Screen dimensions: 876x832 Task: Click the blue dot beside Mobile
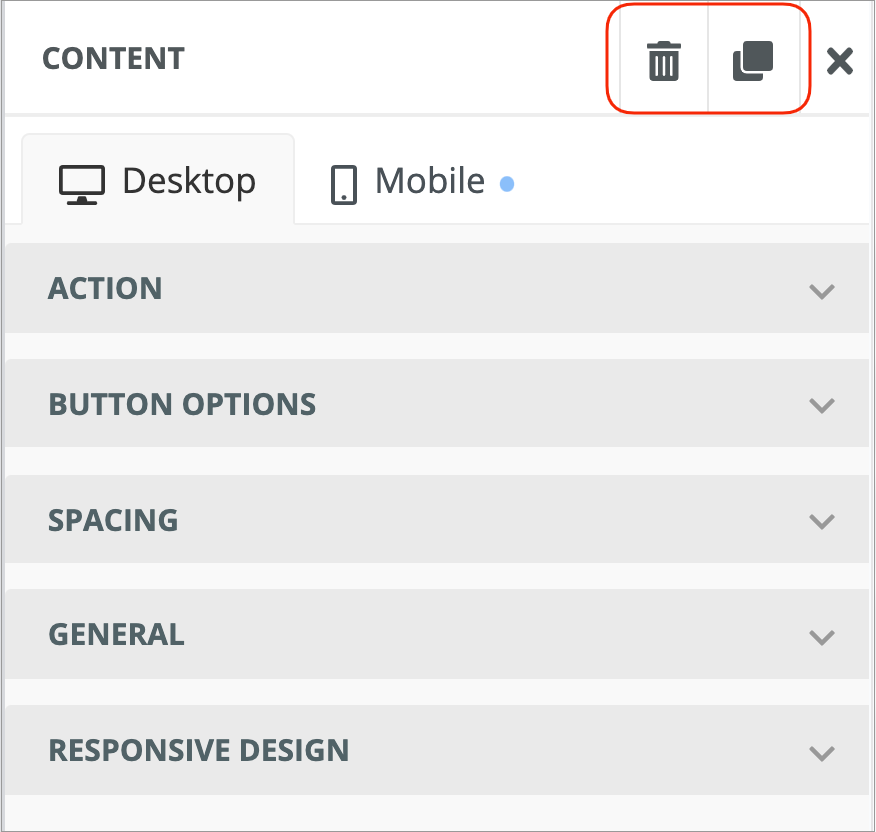[507, 184]
